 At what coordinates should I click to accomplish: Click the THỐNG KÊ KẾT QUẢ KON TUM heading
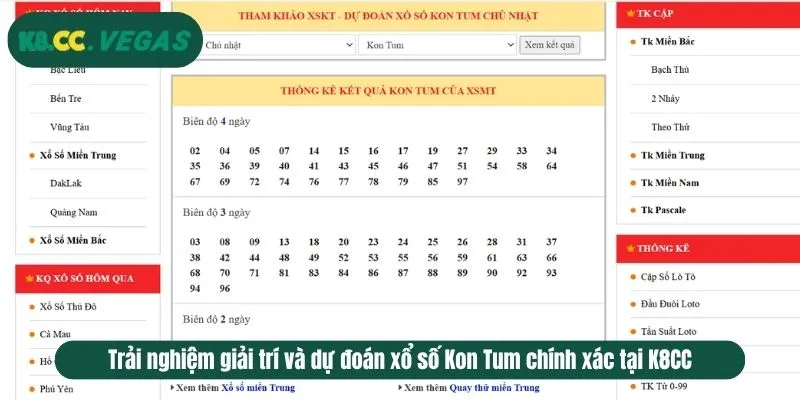point(388,91)
